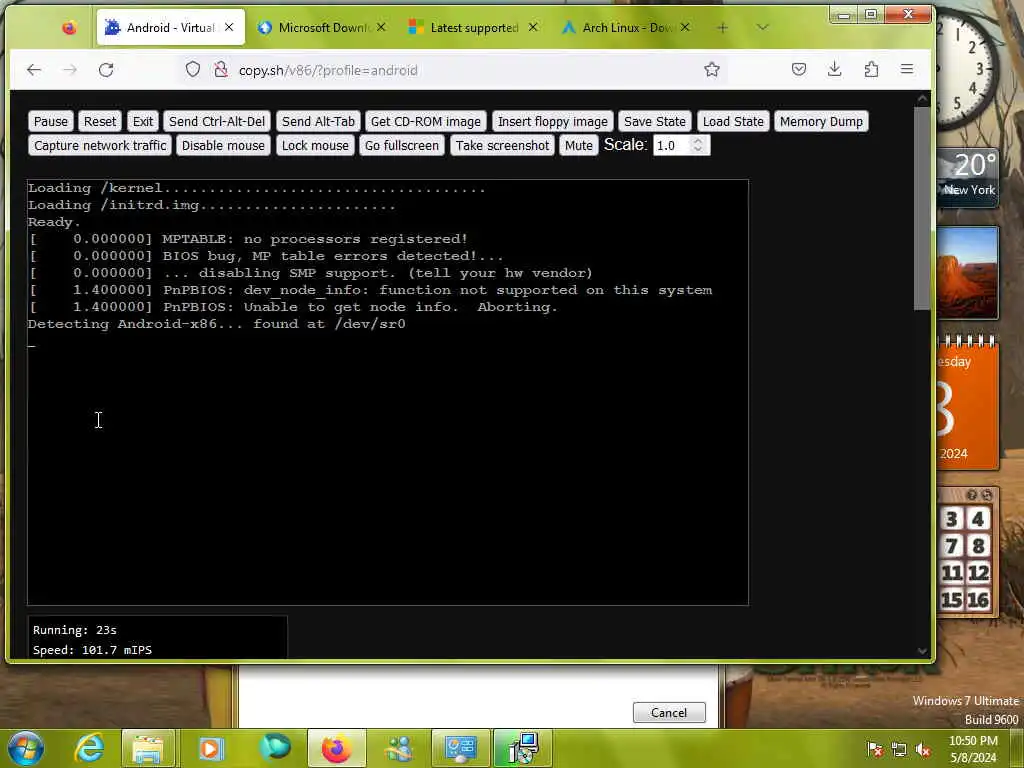Decrease Scale with the stepper down arrow
This screenshot has height=768, width=1024.
click(x=698, y=150)
